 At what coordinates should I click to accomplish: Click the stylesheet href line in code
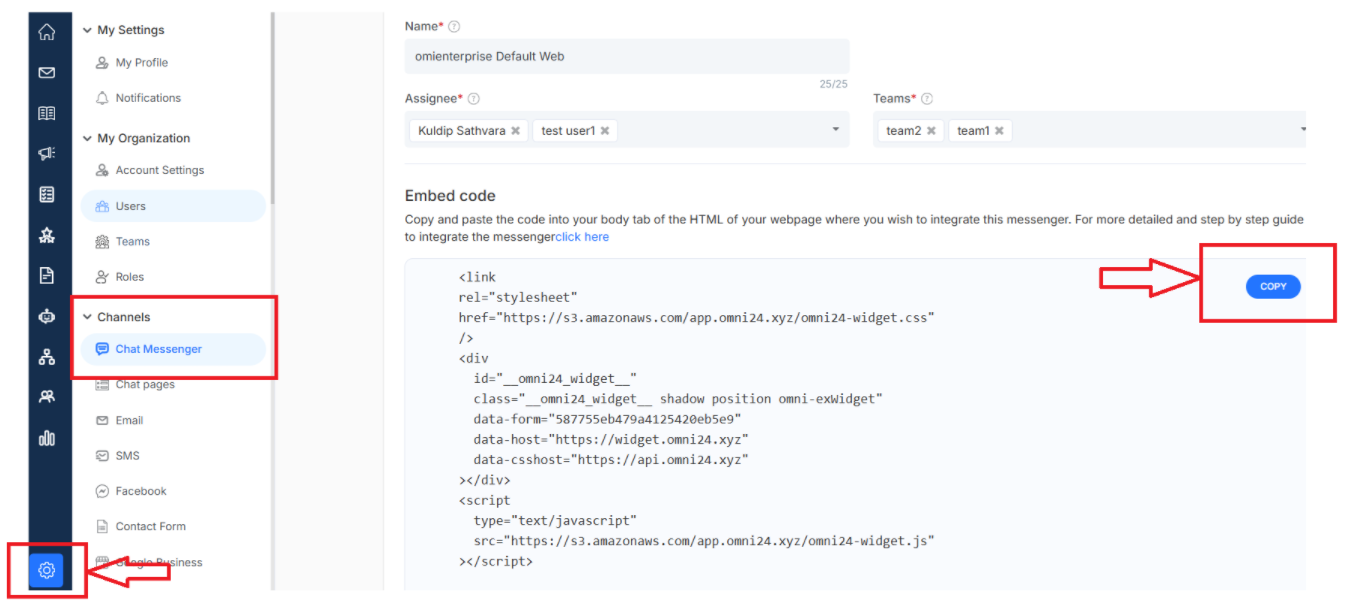click(697, 317)
